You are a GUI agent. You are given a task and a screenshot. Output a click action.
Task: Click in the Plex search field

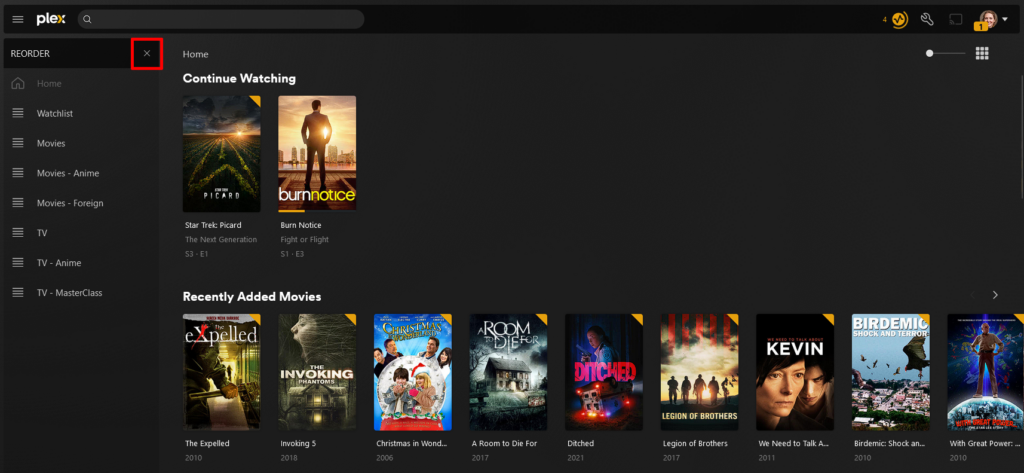221,19
